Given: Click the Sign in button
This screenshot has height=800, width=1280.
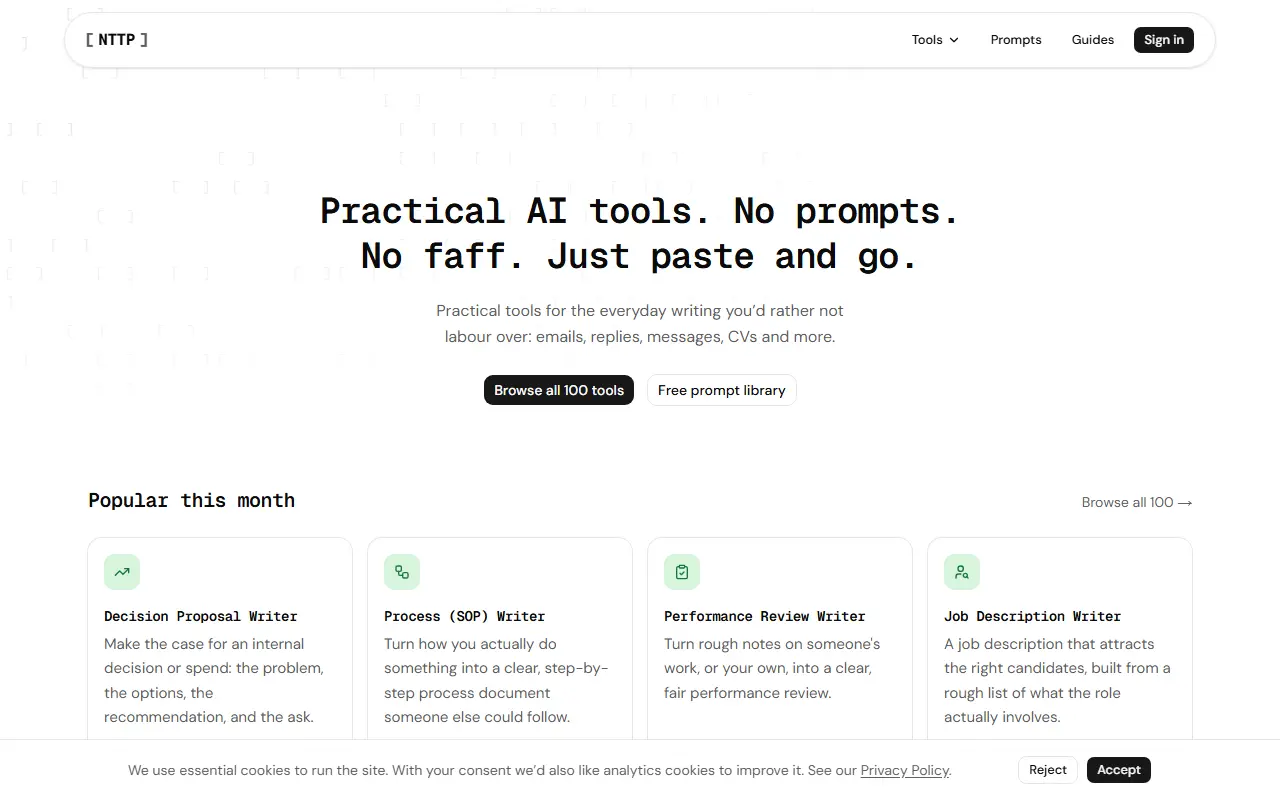Looking at the screenshot, I should pos(1164,40).
